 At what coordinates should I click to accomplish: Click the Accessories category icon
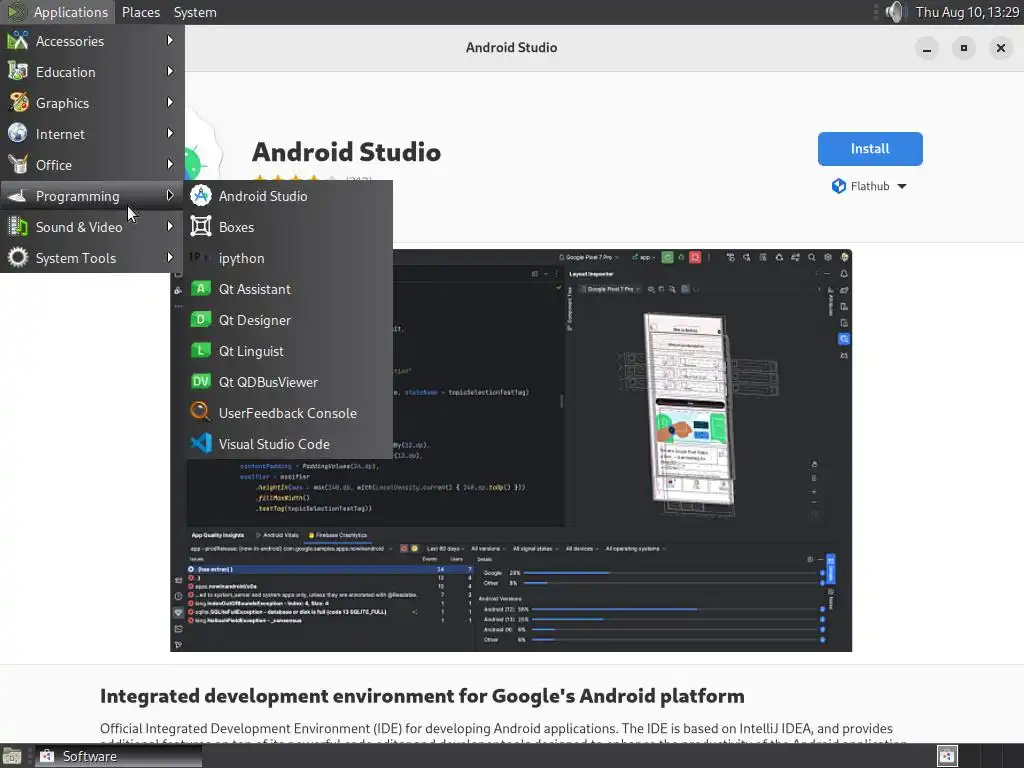(x=18, y=40)
